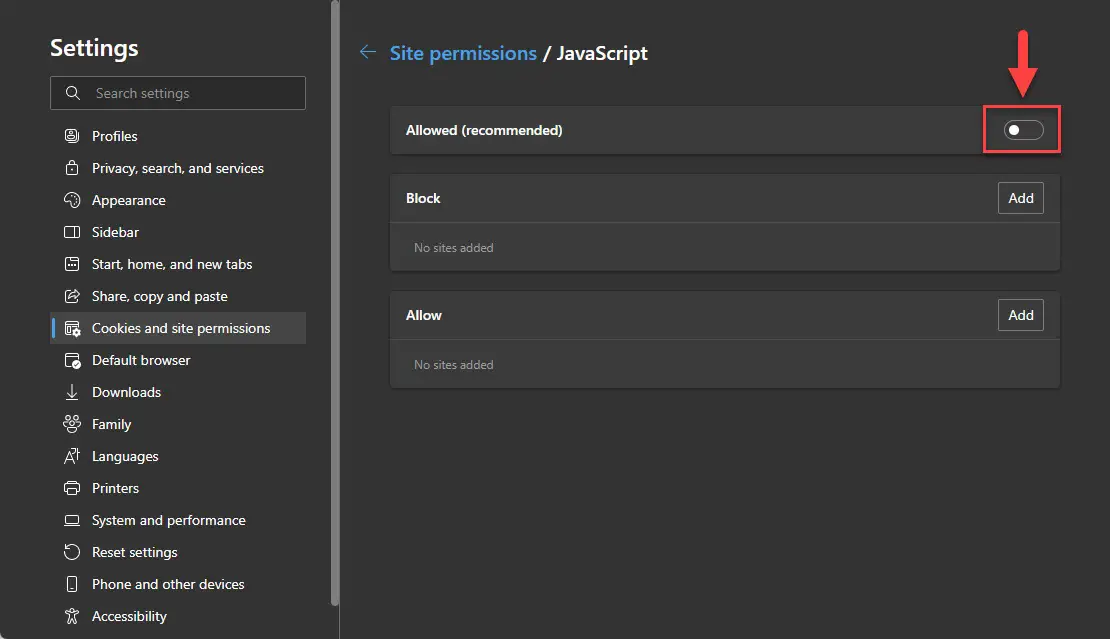Screen dimensions: 1110x639
Task: Click the Default browser icon
Action: click(71, 360)
